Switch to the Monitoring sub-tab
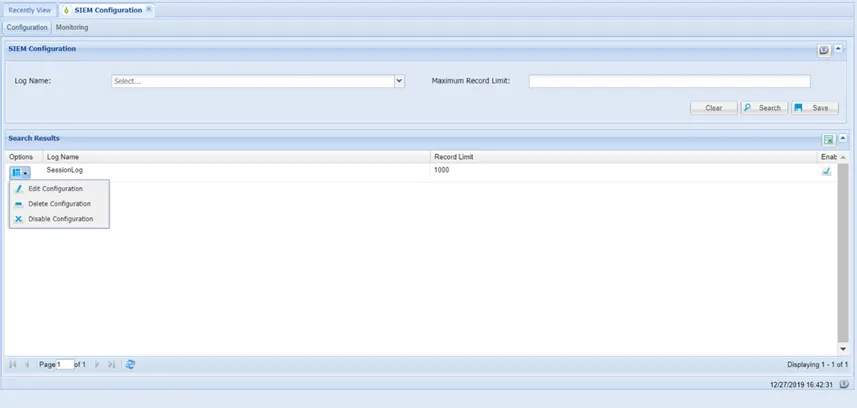The height and width of the screenshot is (408, 857). point(72,27)
